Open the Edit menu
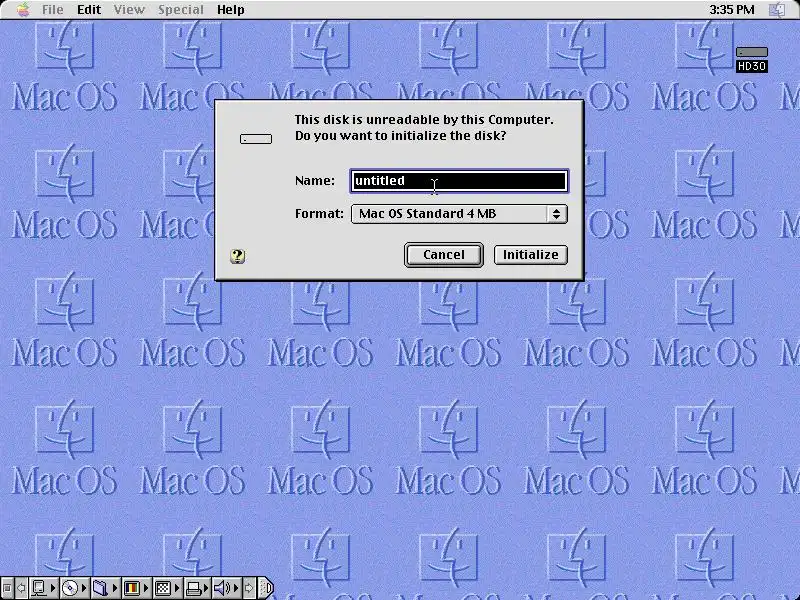Screen dimensions: 800x600 coord(89,9)
